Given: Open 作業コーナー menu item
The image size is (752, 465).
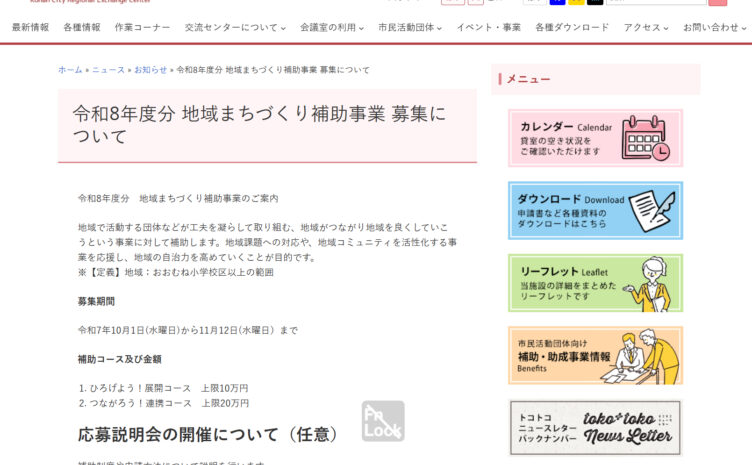Looking at the screenshot, I should [142, 28].
